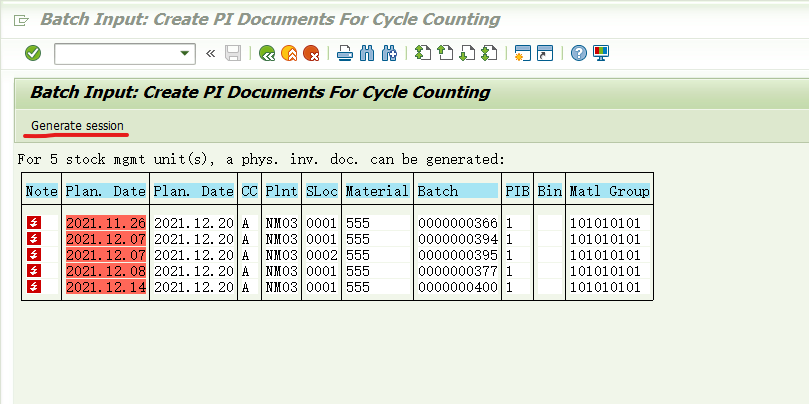Click the red note icon for batch 0000000394

34,239
